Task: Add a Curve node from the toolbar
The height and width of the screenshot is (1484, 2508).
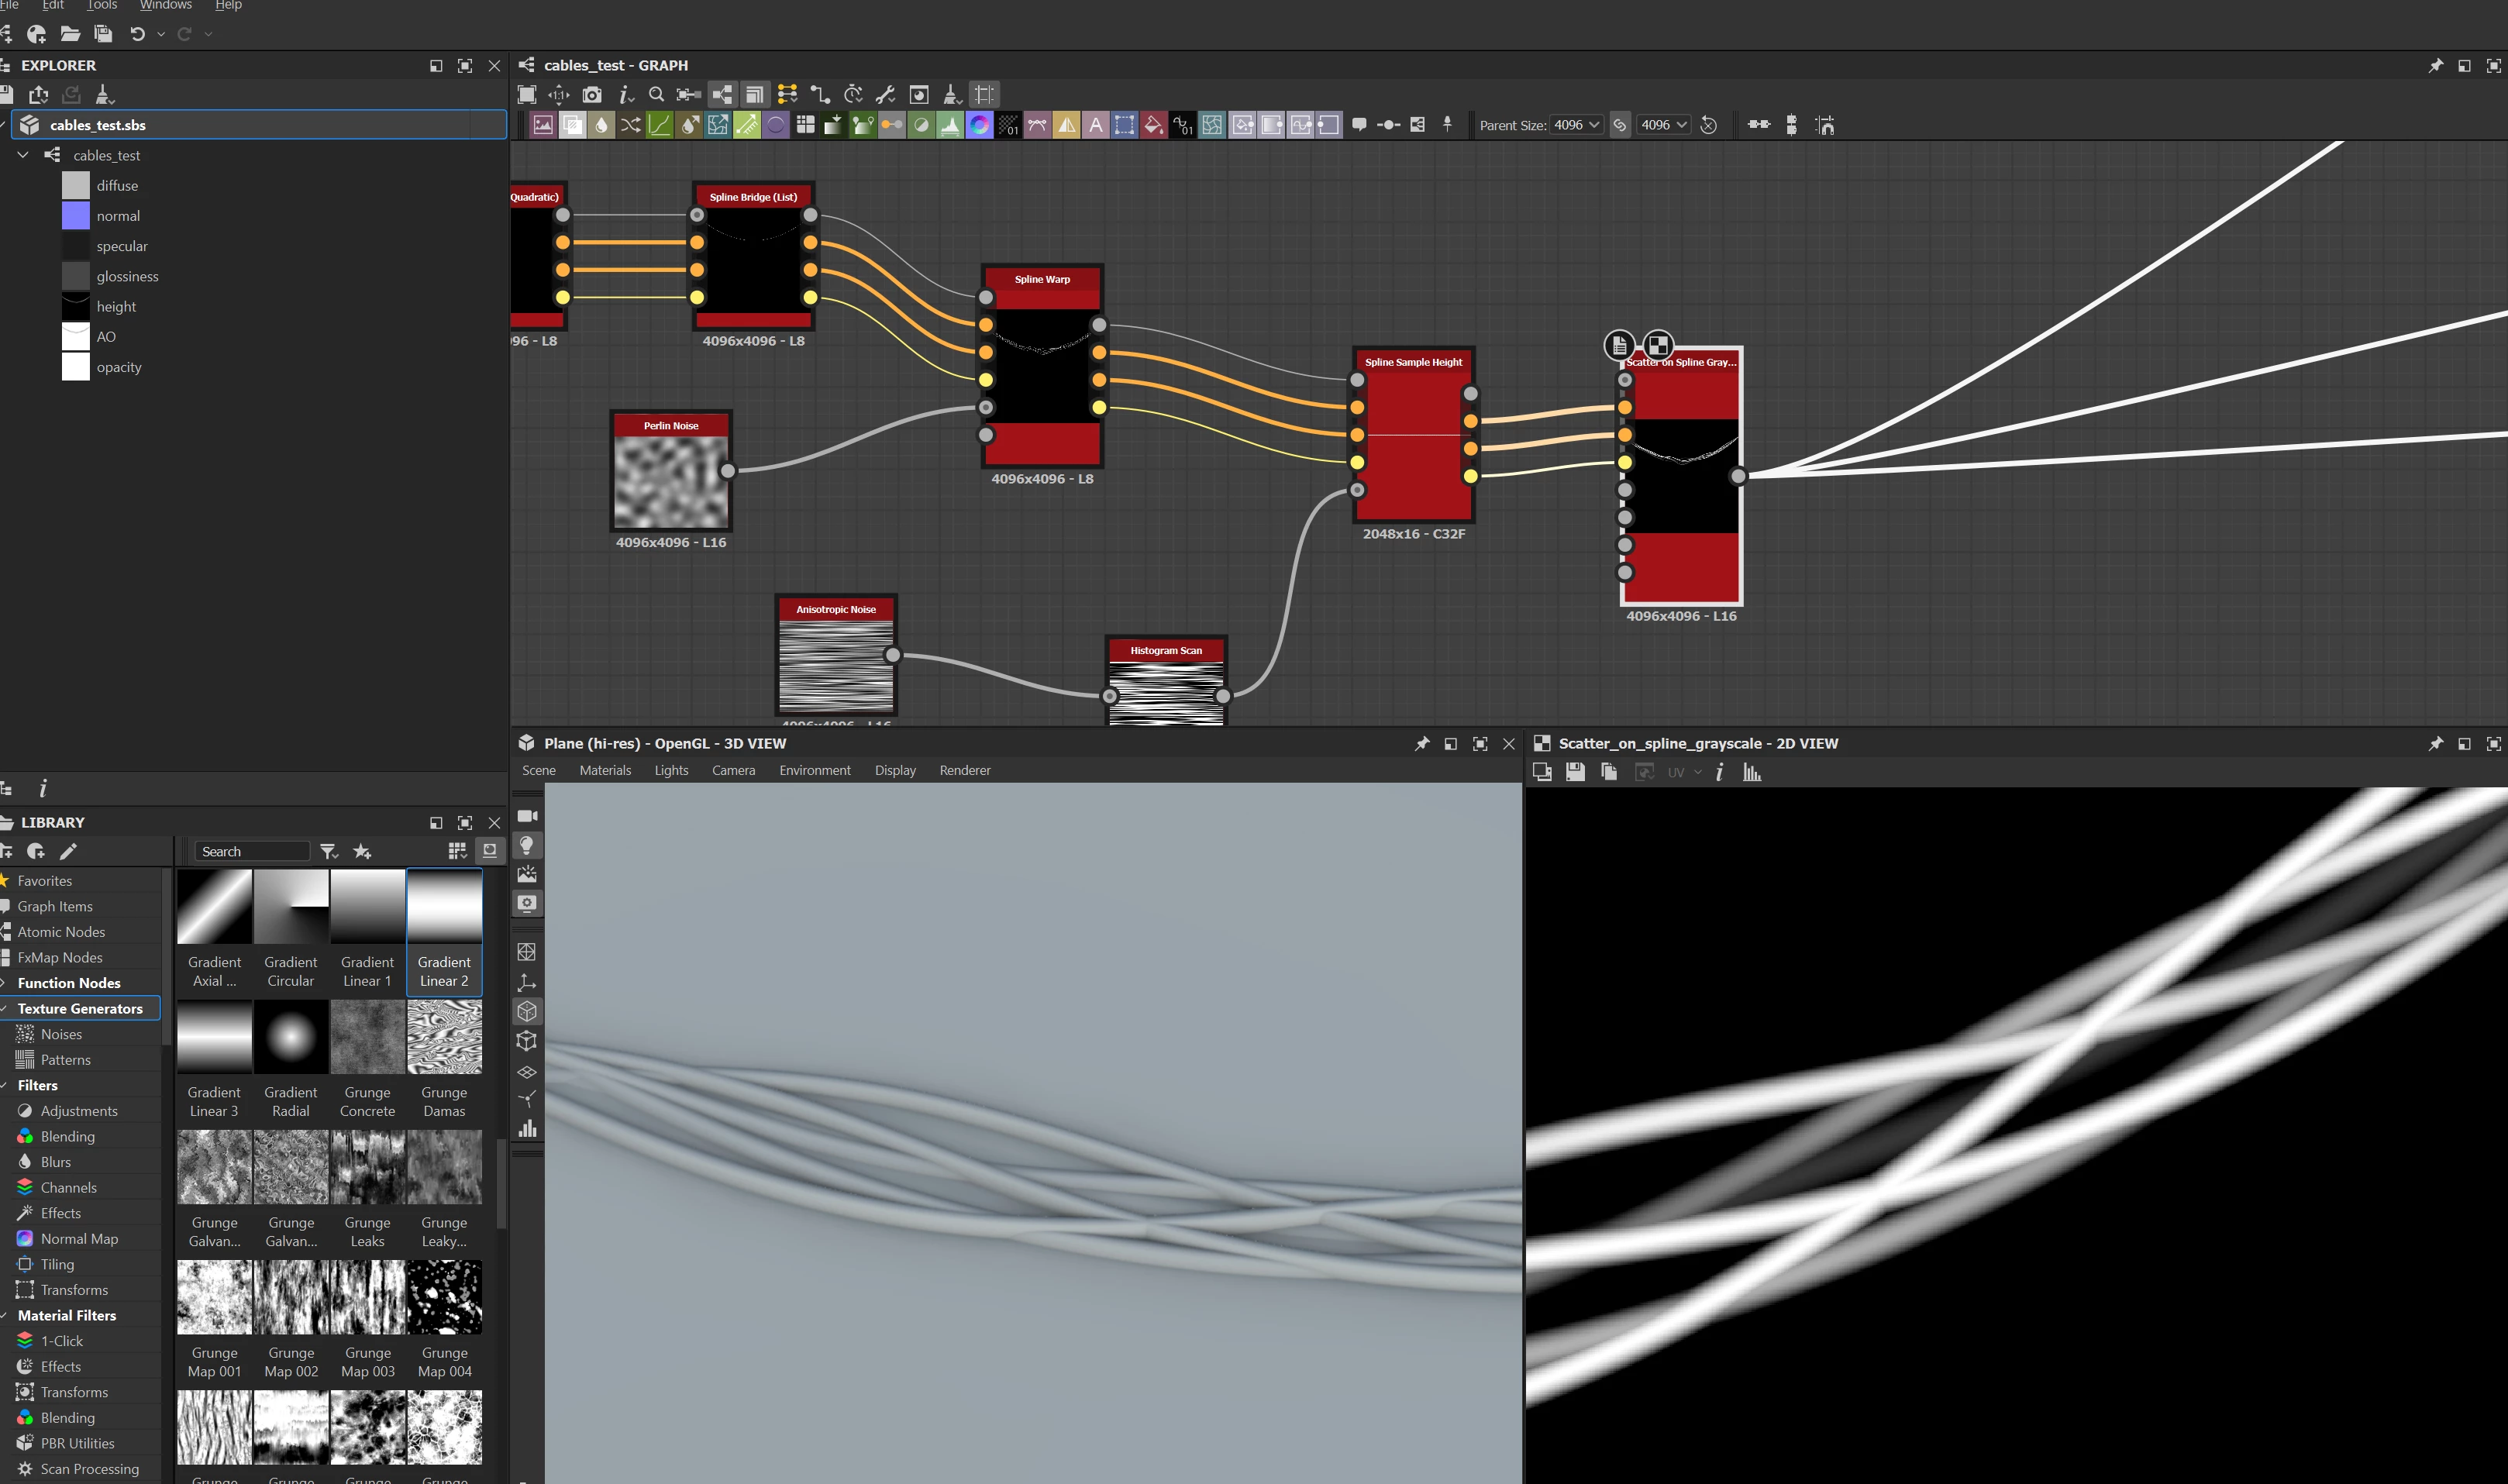Action: coord(659,125)
